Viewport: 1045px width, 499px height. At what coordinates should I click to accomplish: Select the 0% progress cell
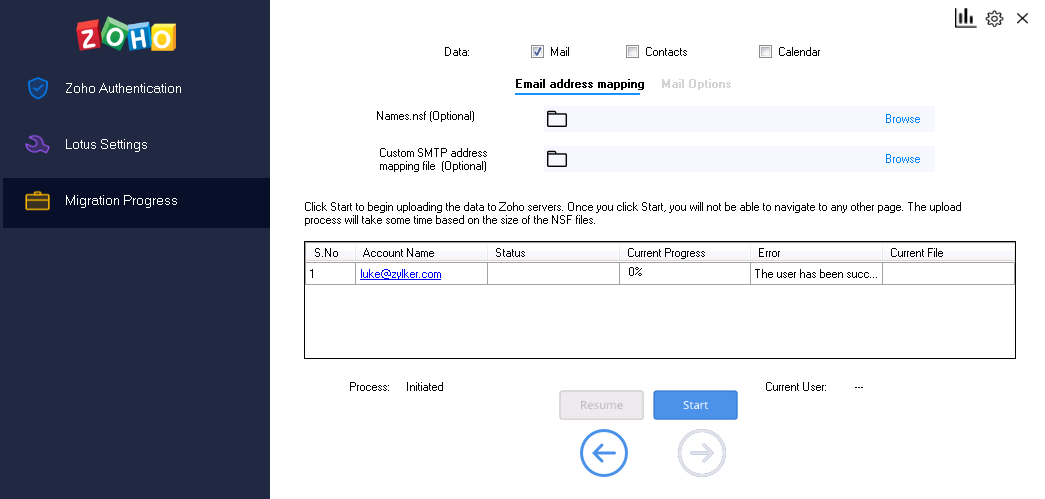685,273
